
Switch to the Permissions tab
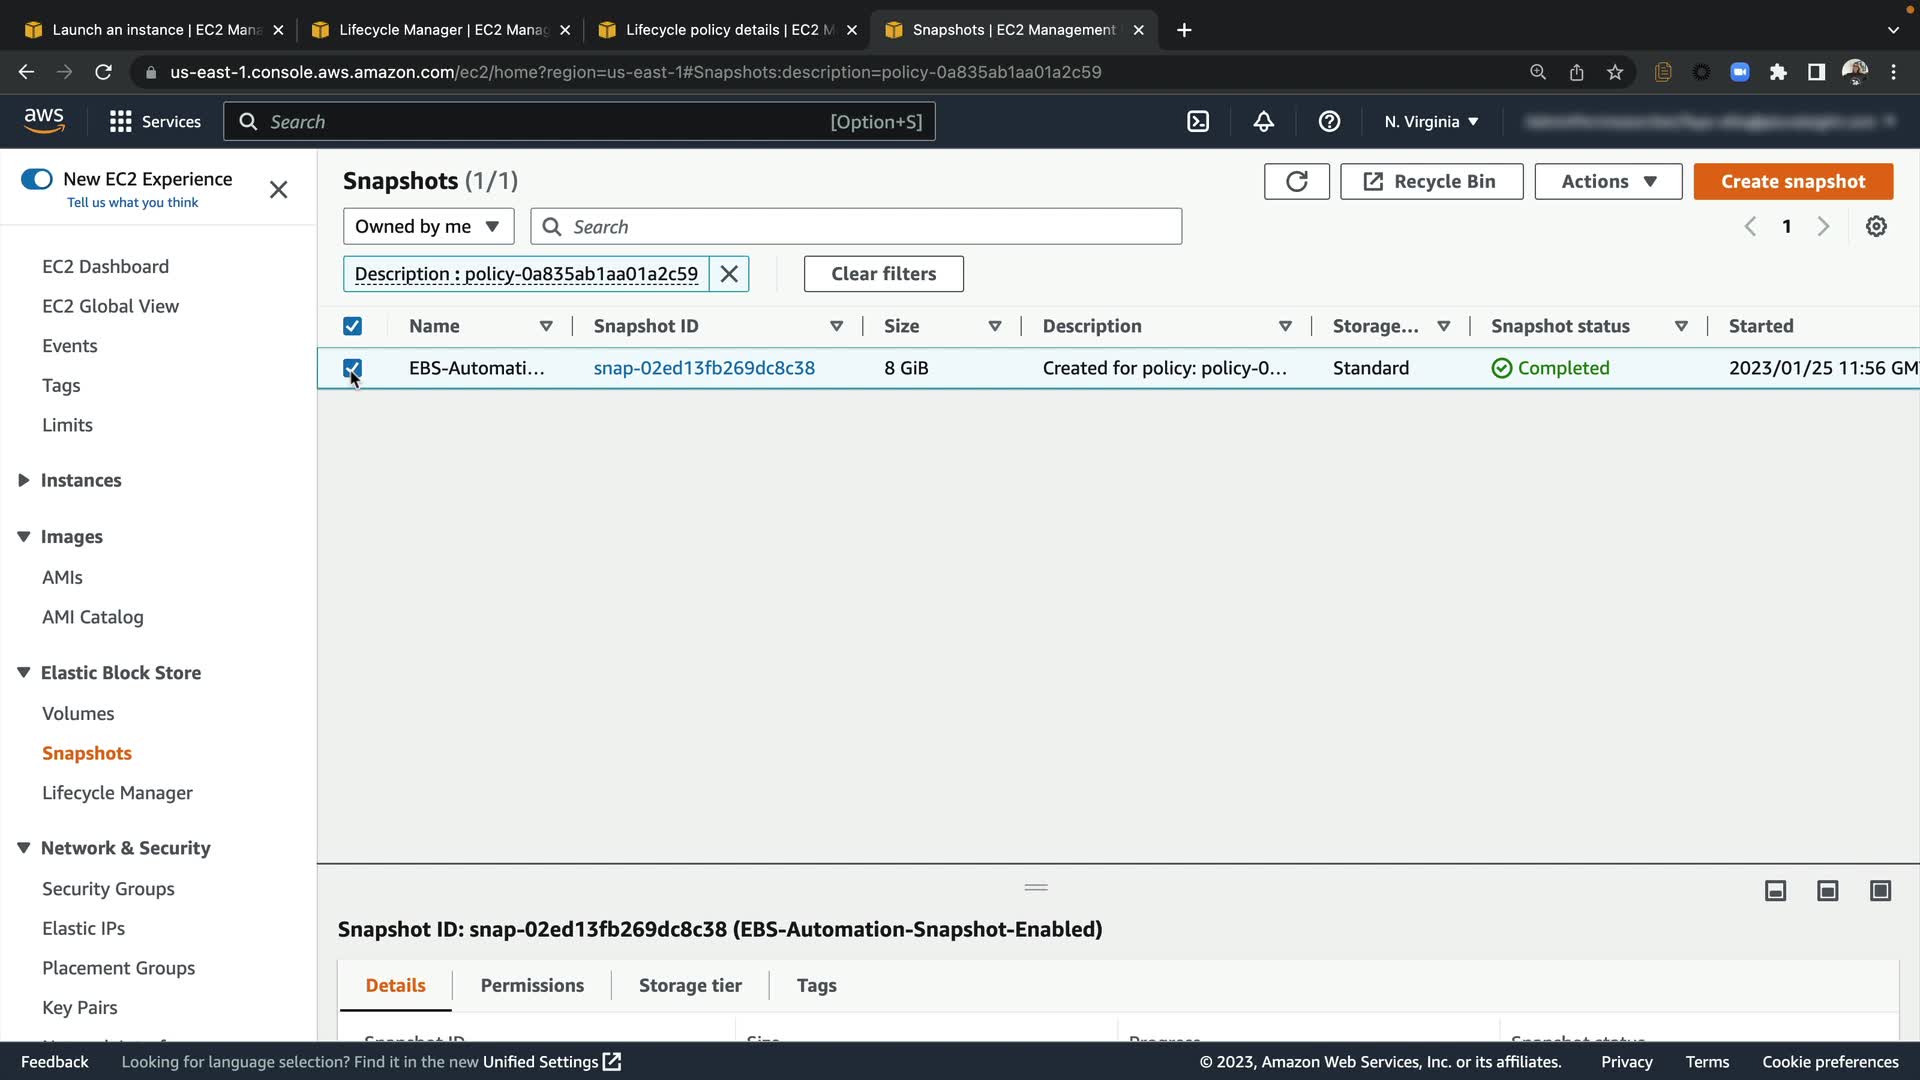coord(532,986)
